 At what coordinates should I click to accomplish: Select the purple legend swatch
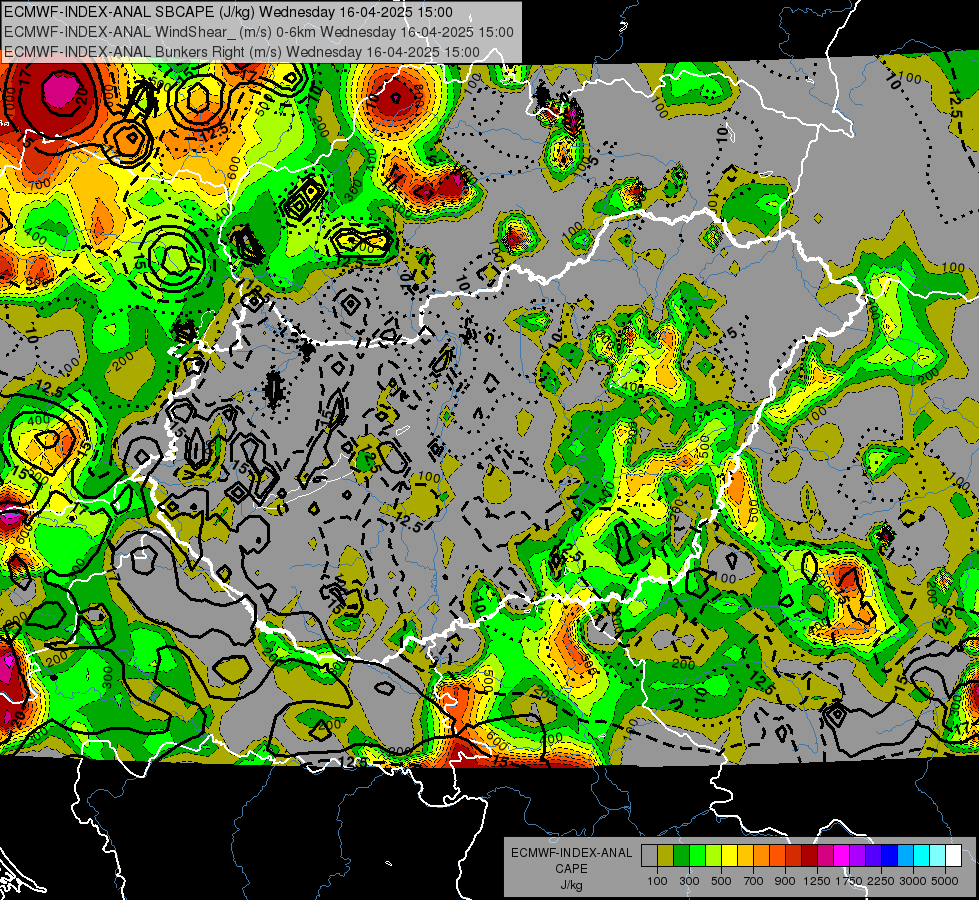[857, 856]
